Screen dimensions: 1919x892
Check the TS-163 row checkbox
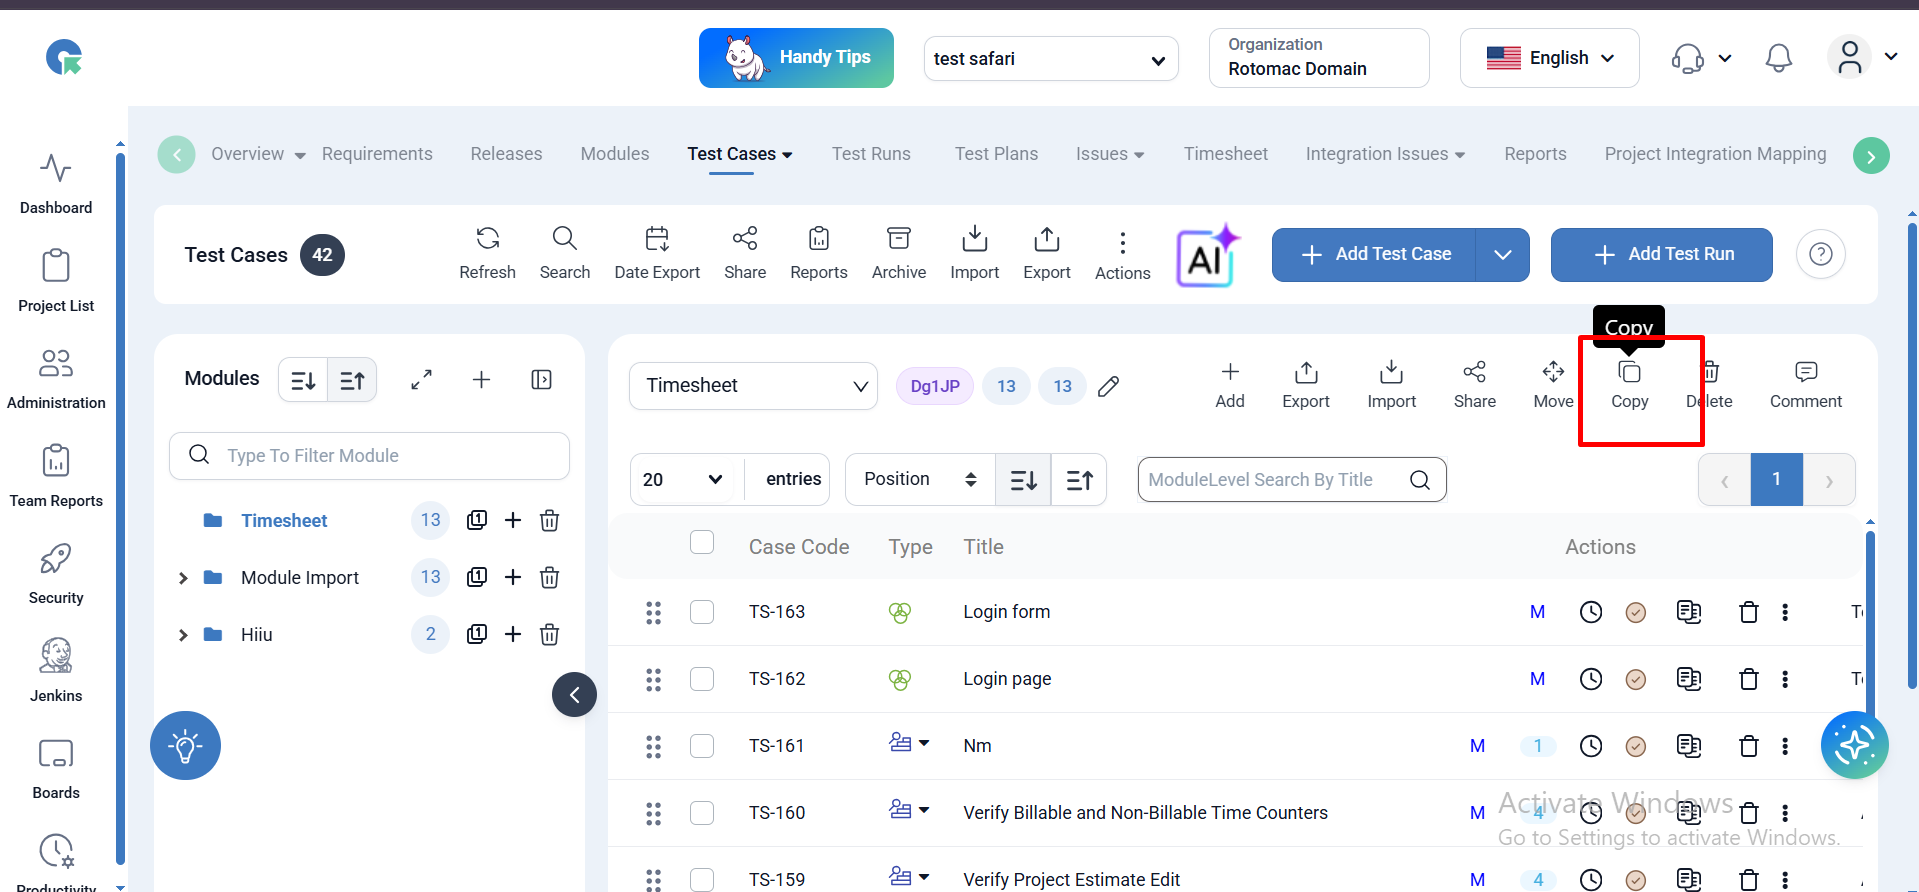[x=702, y=612]
